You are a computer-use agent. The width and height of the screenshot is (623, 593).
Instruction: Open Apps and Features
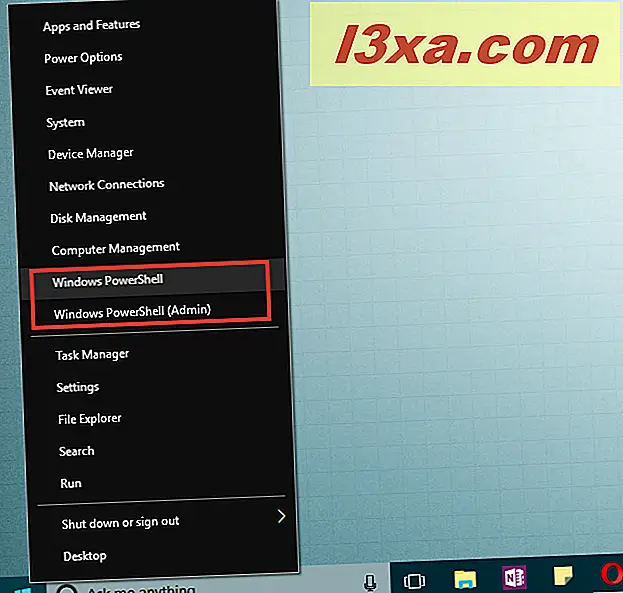point(91,26)
